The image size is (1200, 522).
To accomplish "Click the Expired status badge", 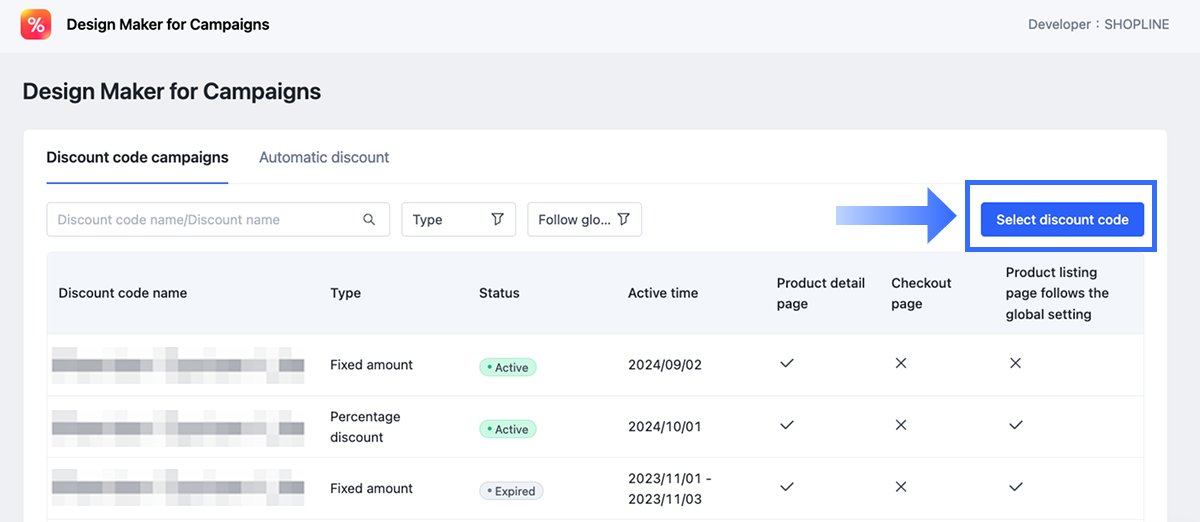I will (x=511, y=491).
